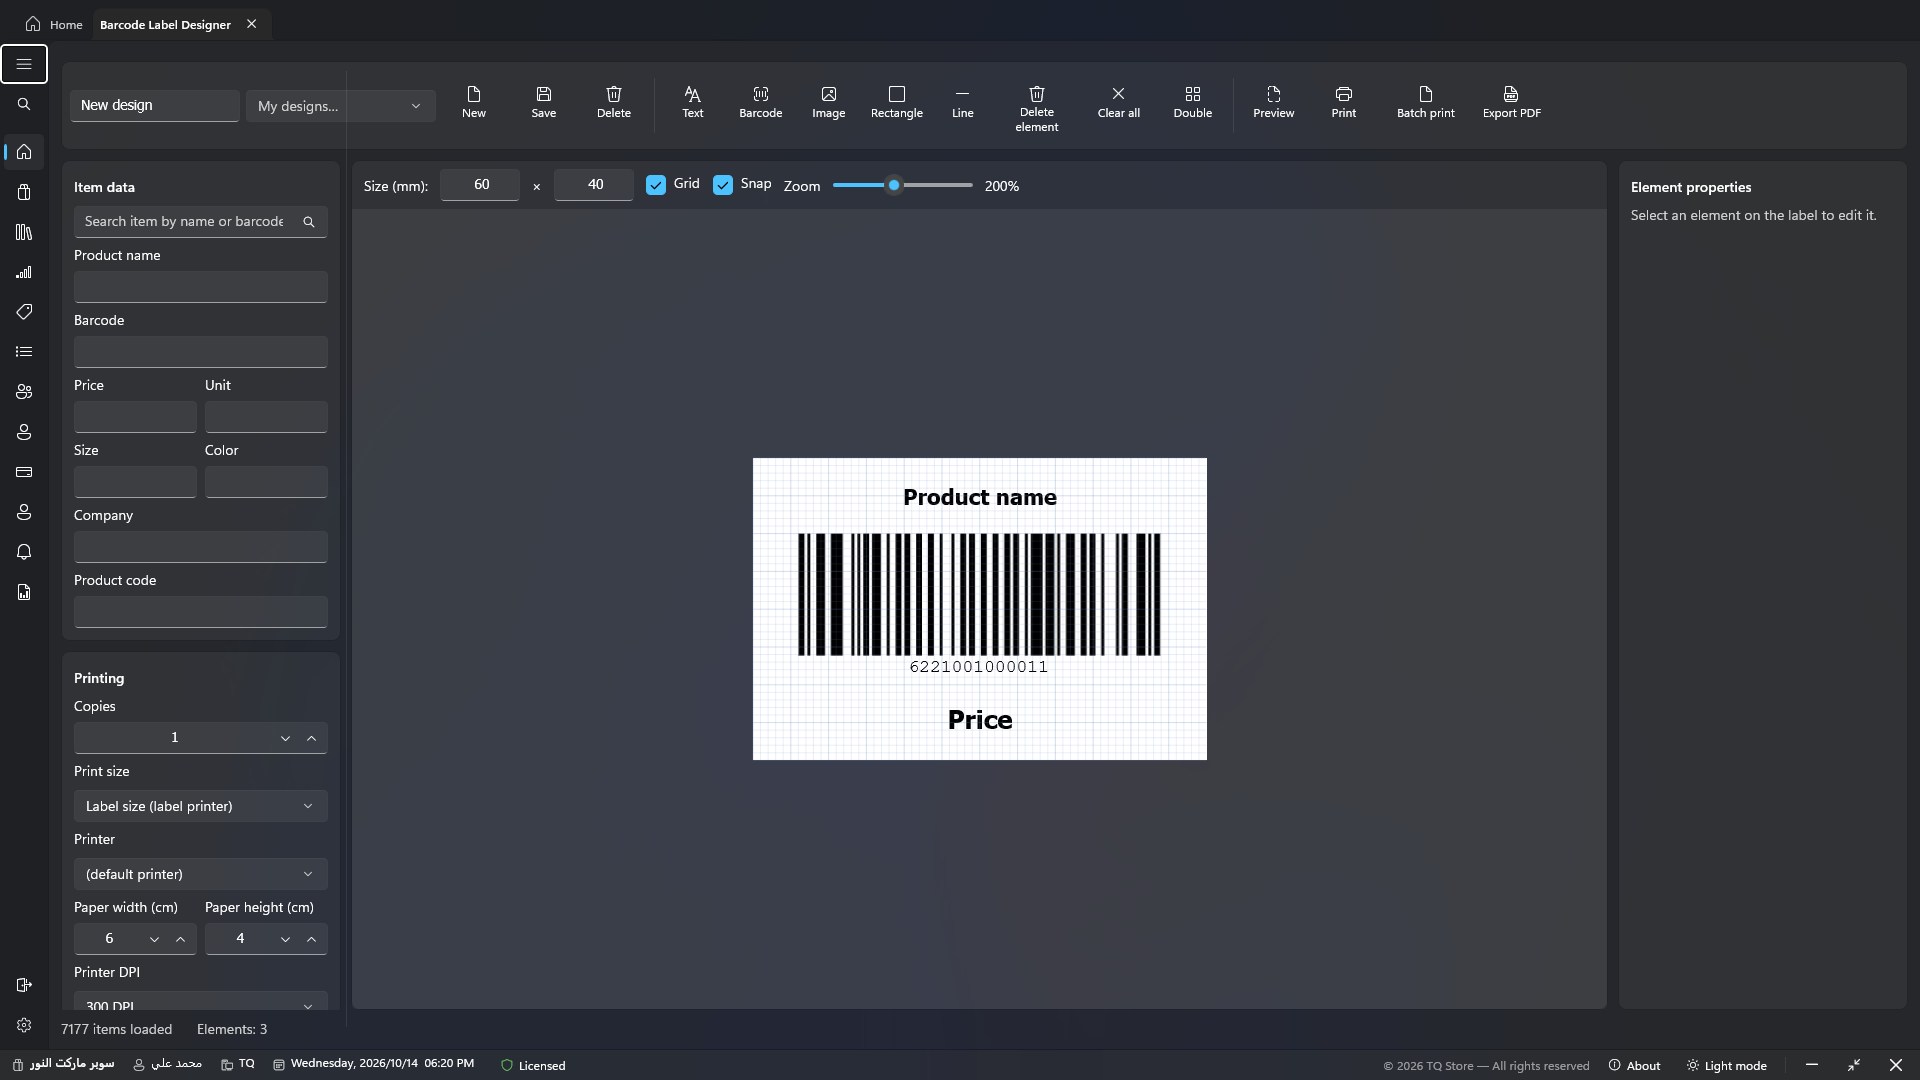Open the About link

(x=1634, y=1066)
